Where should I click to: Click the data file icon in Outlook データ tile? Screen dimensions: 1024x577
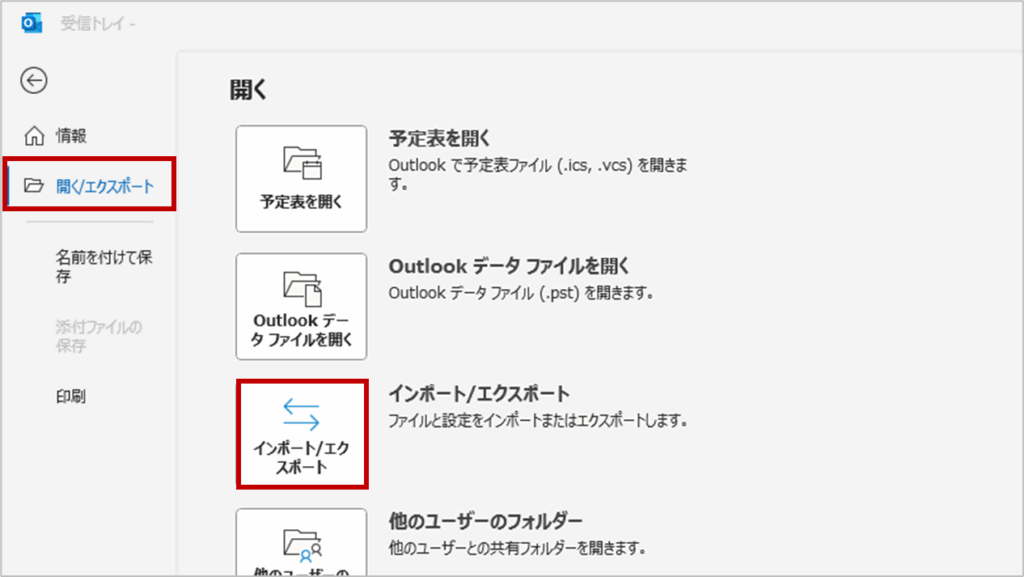click(301, 289)
